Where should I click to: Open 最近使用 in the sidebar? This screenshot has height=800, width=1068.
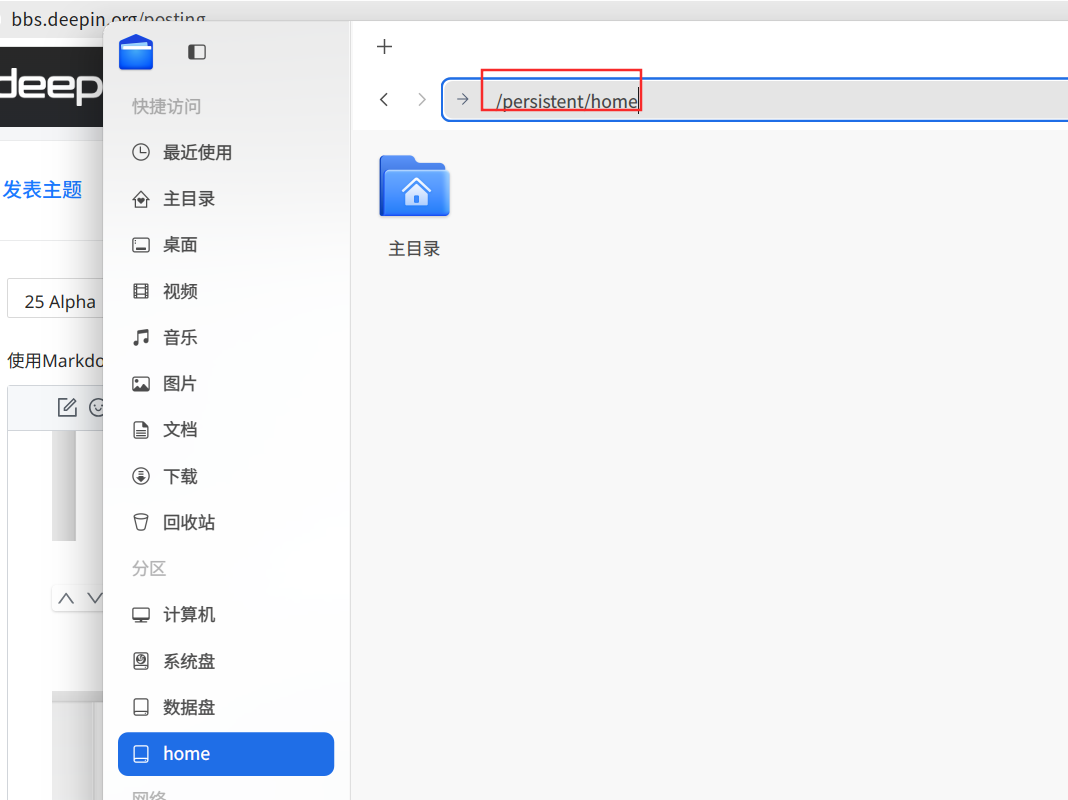tap(226, 153)
